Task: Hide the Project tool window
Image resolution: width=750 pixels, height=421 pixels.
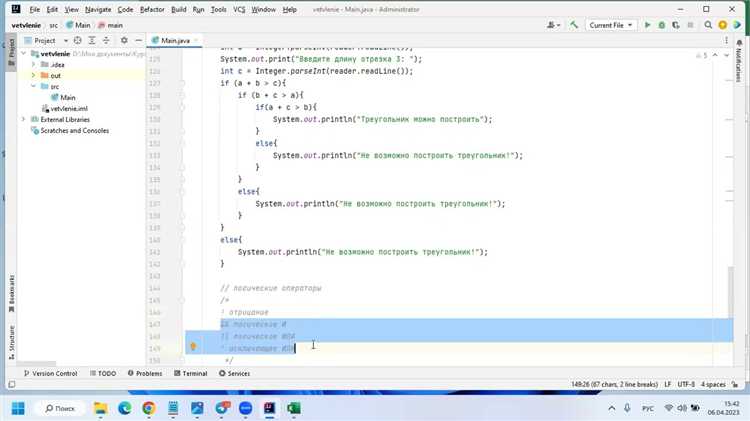Action: pos(138,41)
